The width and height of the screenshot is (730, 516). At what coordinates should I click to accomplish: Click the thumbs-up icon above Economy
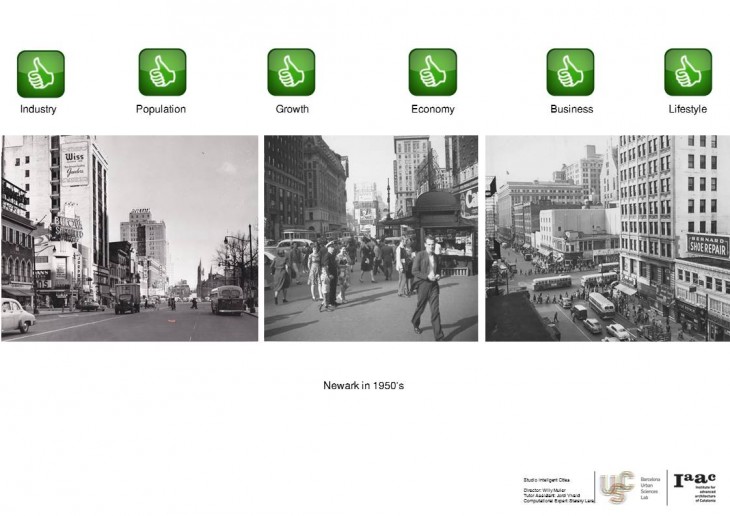click(x=432, y=73)
